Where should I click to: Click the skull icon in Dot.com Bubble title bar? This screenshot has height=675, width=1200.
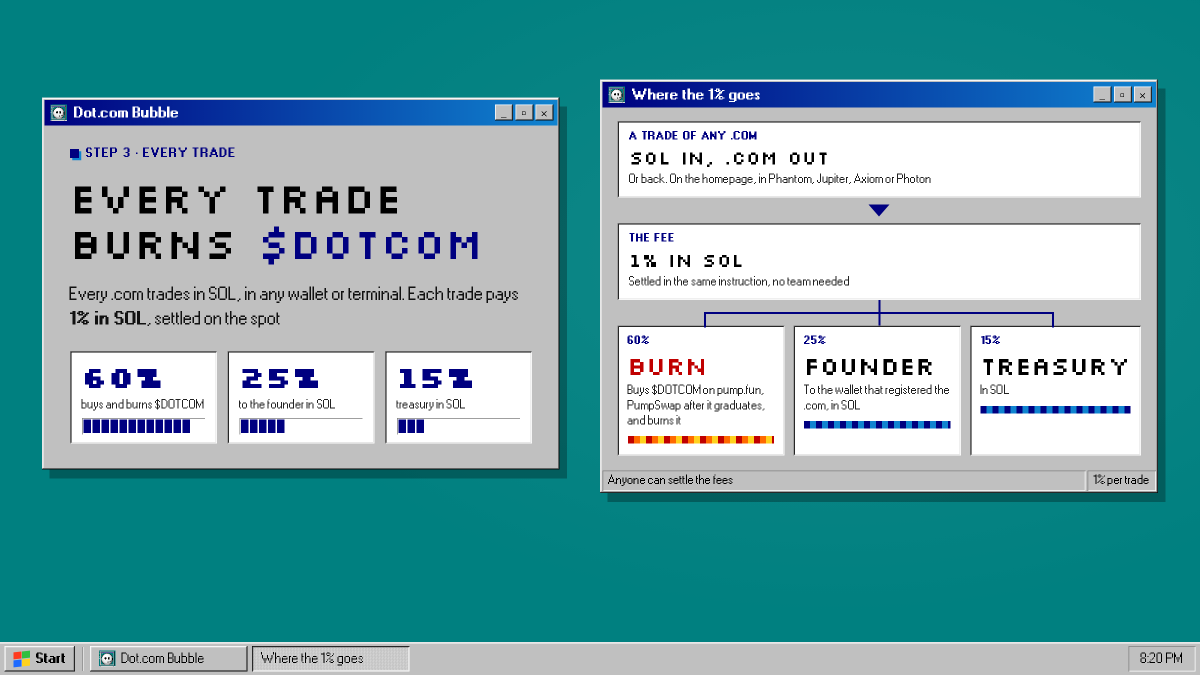(58, 113)
